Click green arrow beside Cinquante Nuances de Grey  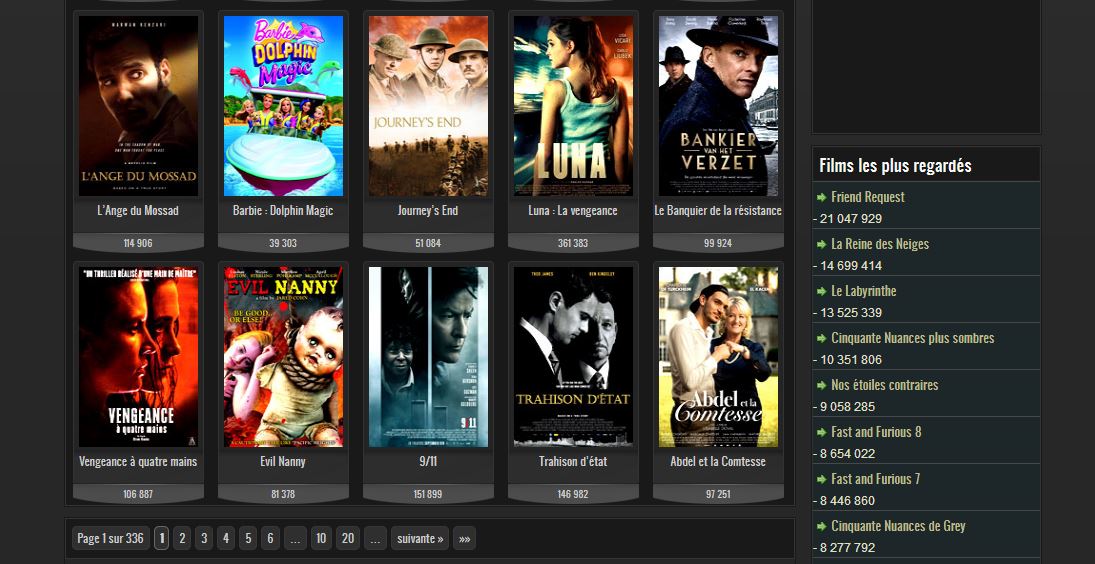click(x=821, y=526)
